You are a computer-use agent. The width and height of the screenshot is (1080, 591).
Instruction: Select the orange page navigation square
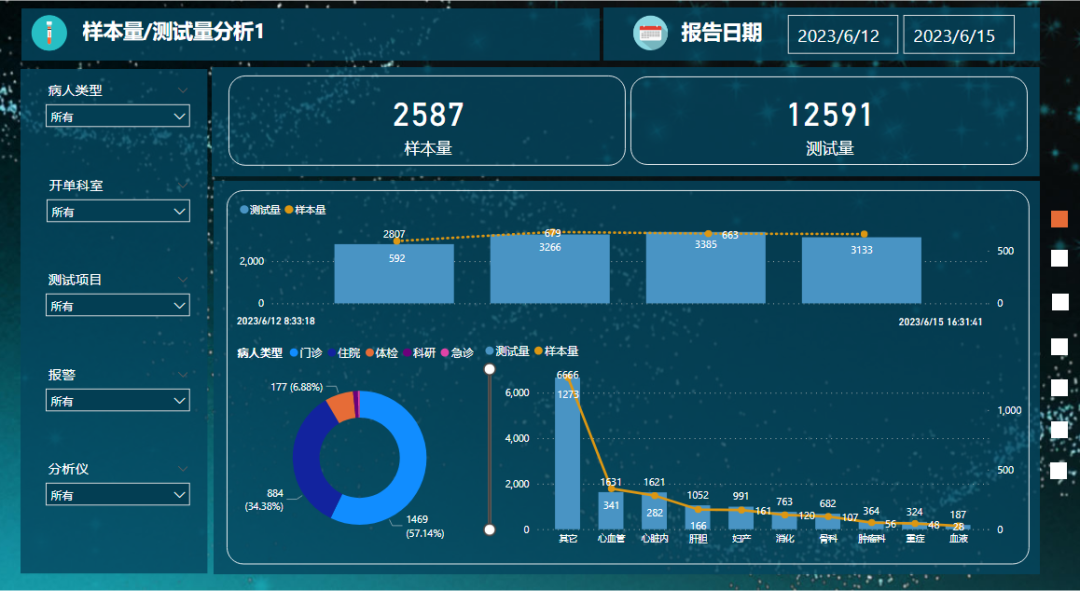point(1059,219)
